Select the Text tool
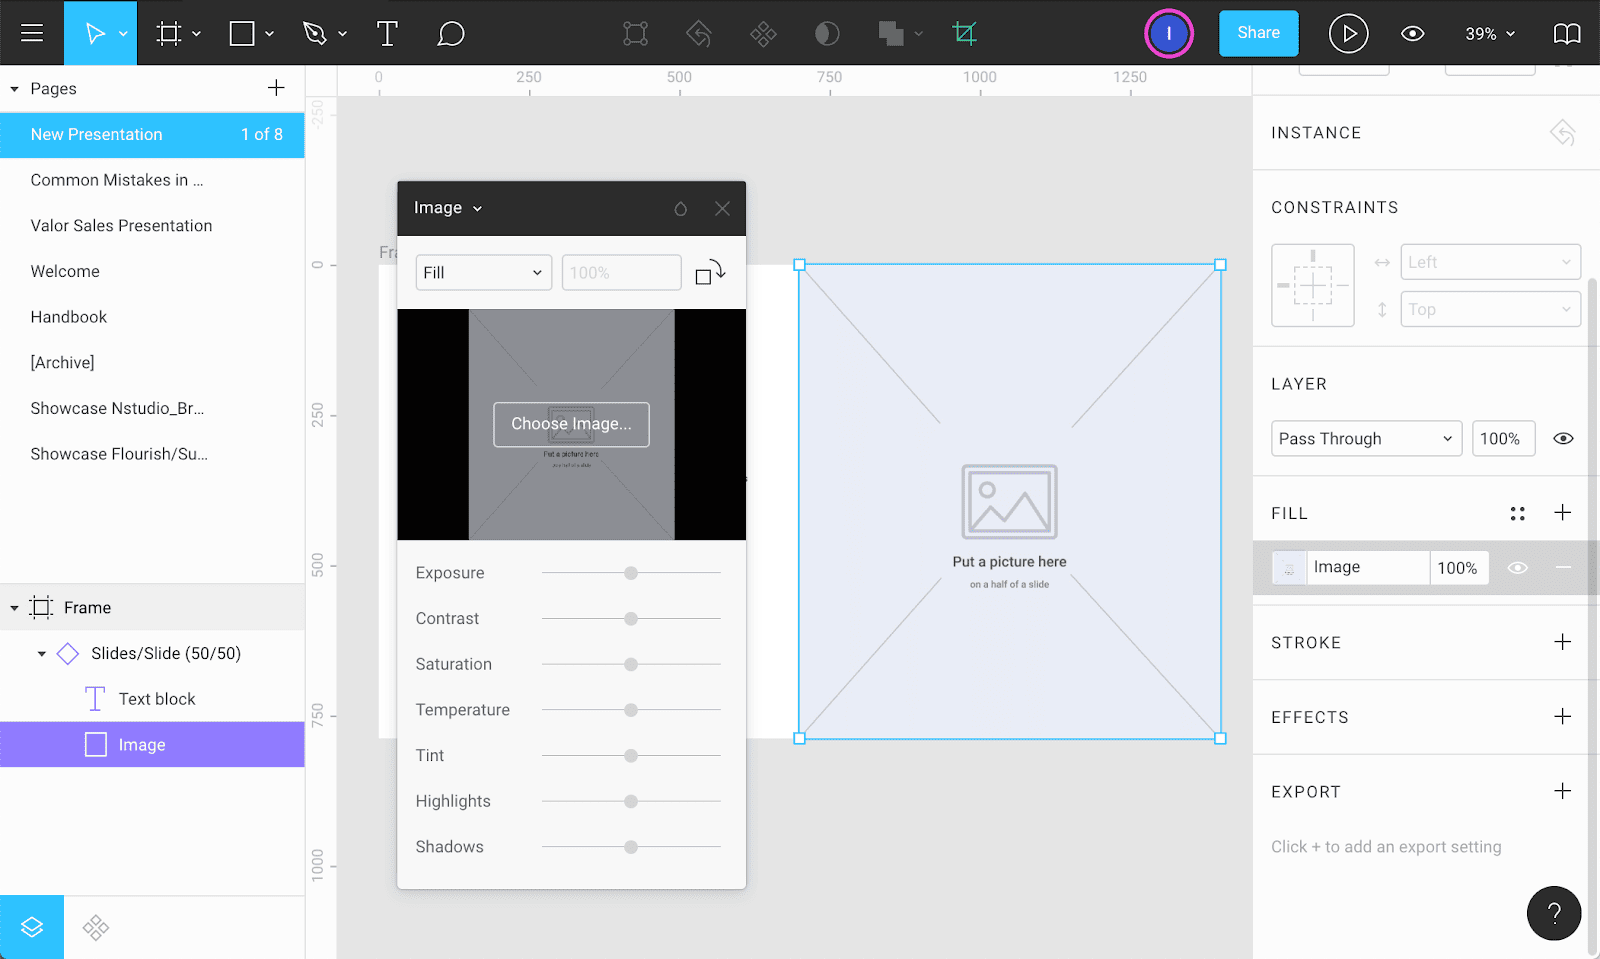 click(387, 33)
